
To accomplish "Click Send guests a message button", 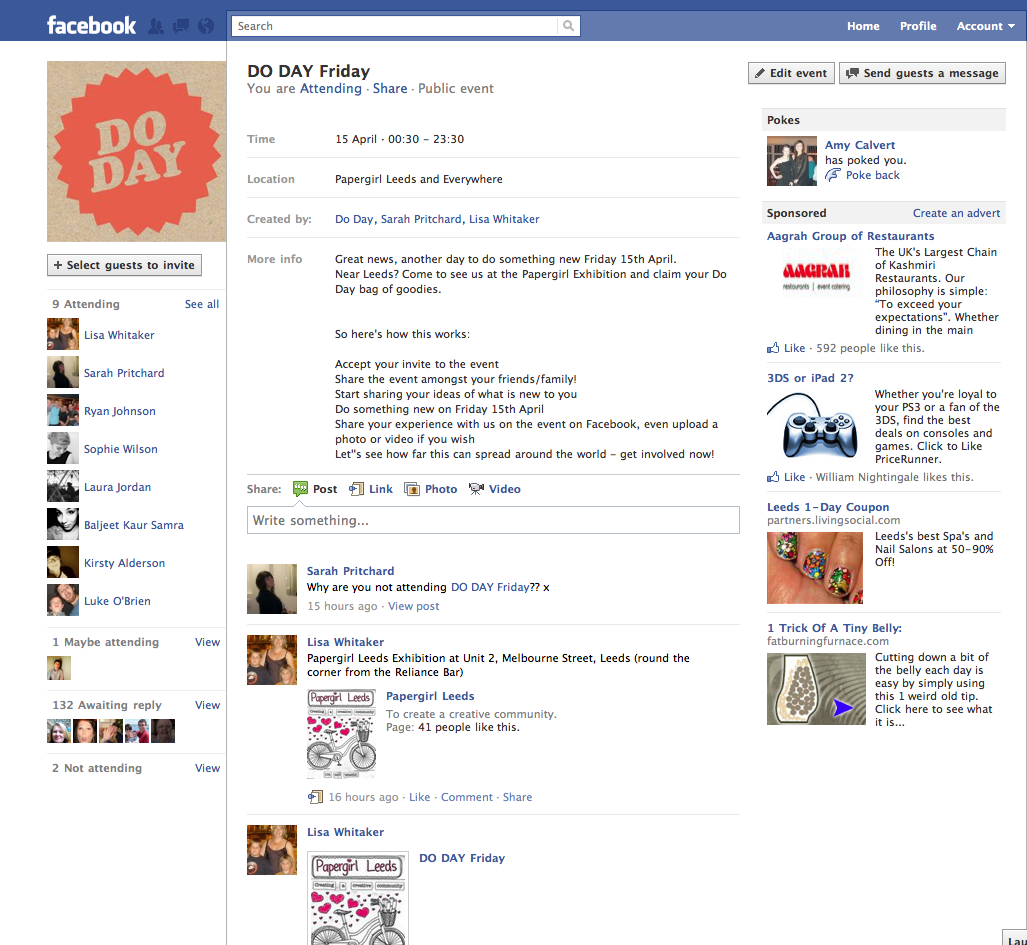I will (x=922, y=73).
